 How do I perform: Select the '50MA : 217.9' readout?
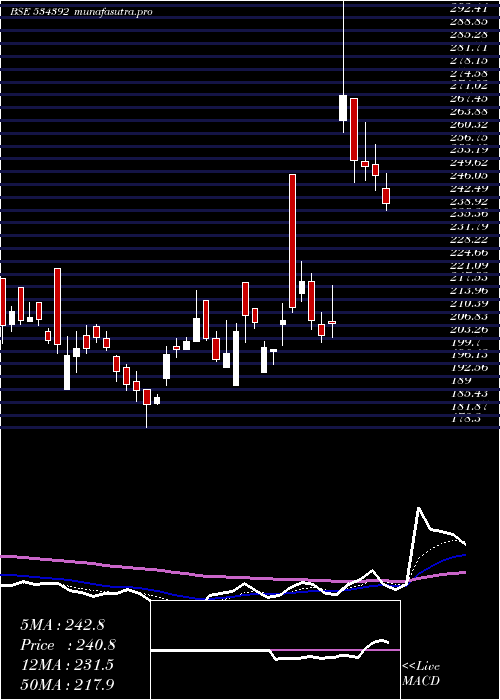coord(68,685)
